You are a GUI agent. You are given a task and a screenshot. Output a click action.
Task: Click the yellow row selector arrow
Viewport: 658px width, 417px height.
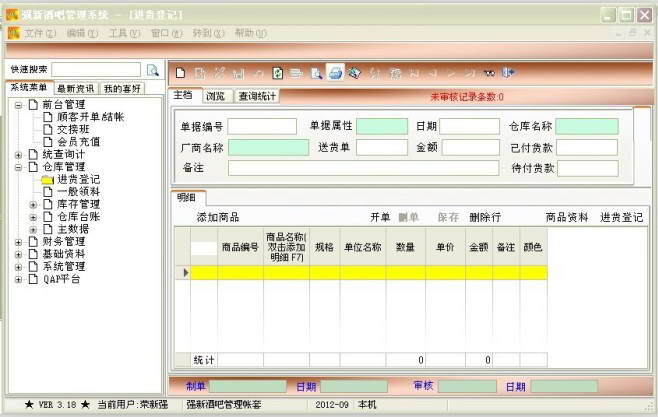pos(186,273)
